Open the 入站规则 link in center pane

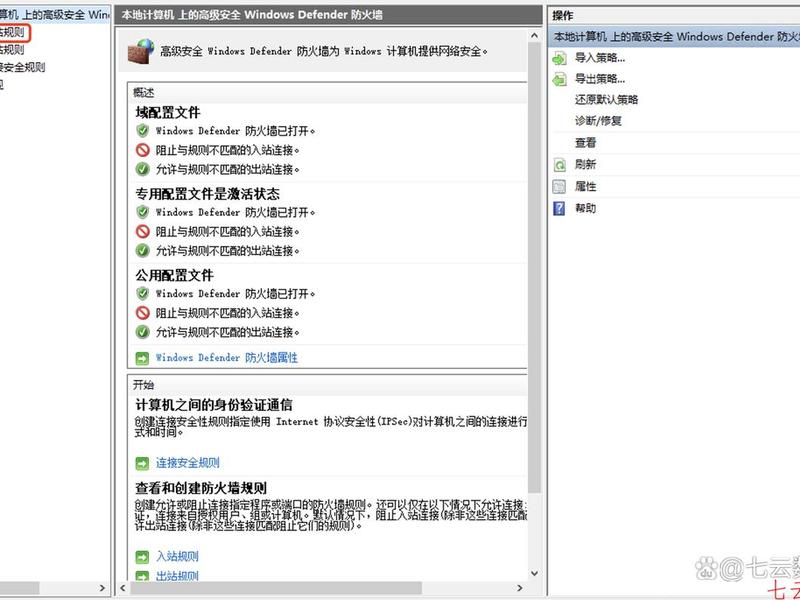click(x=177, y=557)
